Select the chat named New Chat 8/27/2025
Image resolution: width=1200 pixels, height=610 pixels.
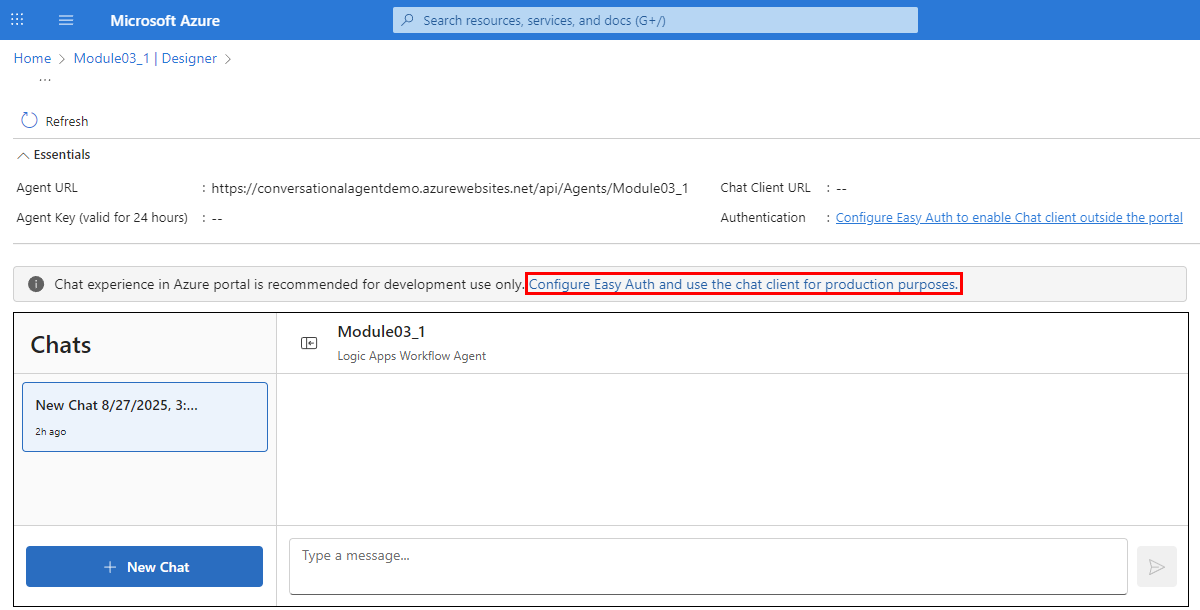pos(144,416)
